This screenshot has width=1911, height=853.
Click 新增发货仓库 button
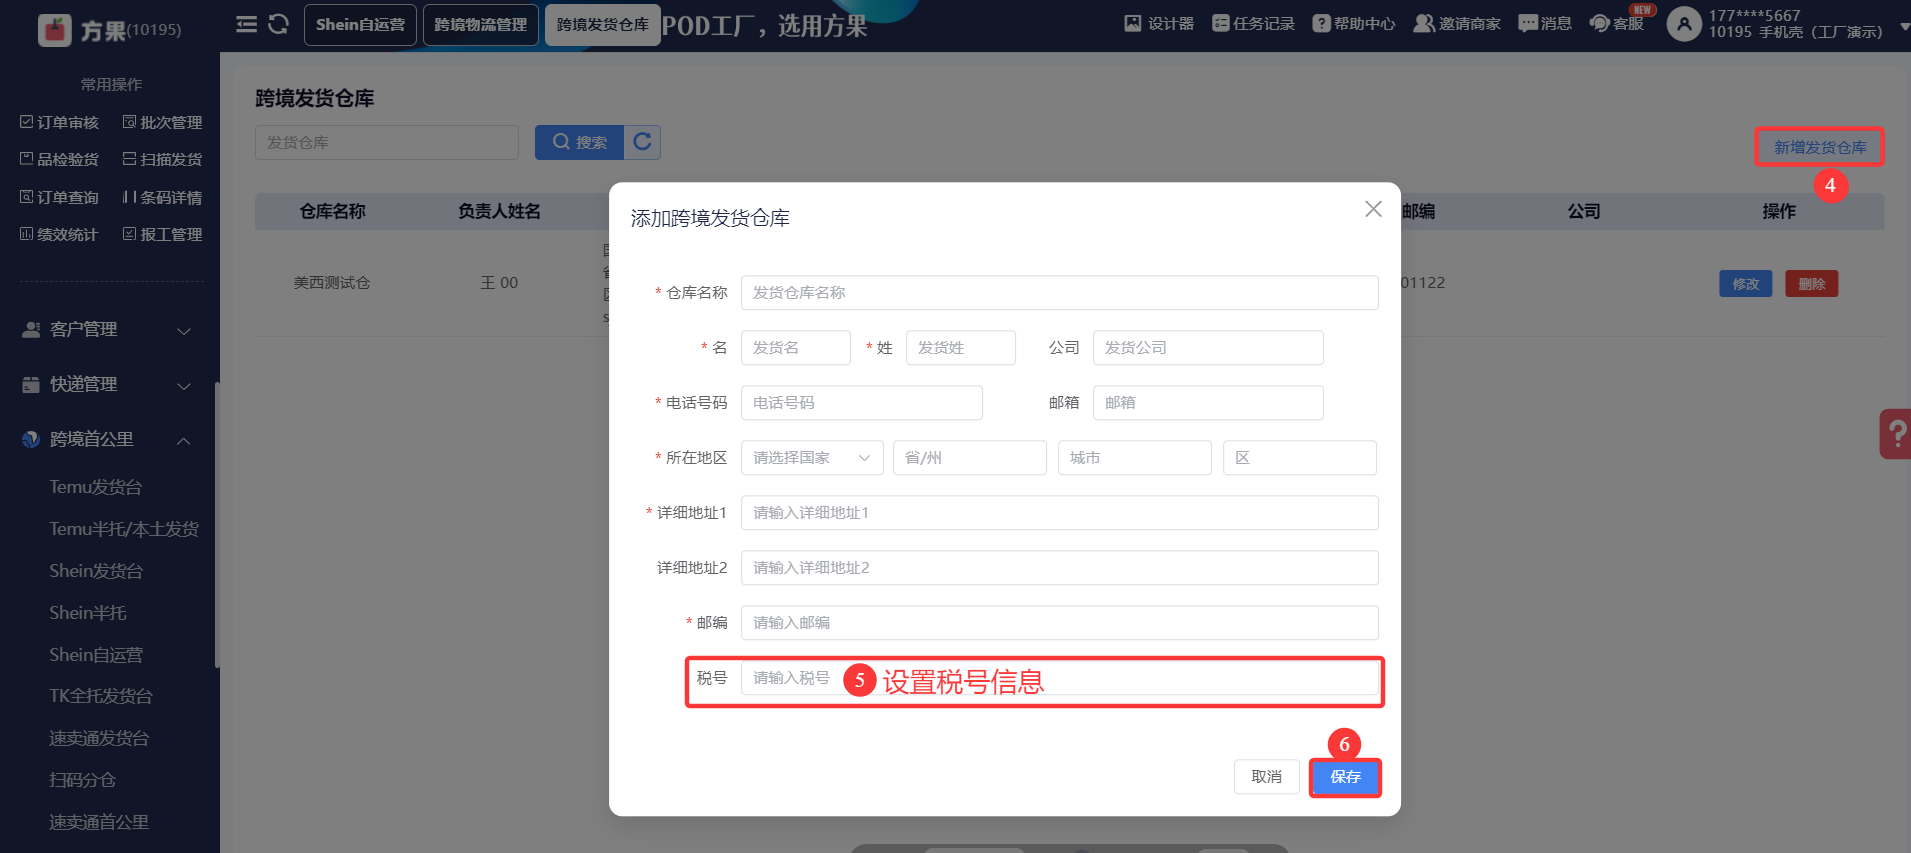tap(1820, 147)
